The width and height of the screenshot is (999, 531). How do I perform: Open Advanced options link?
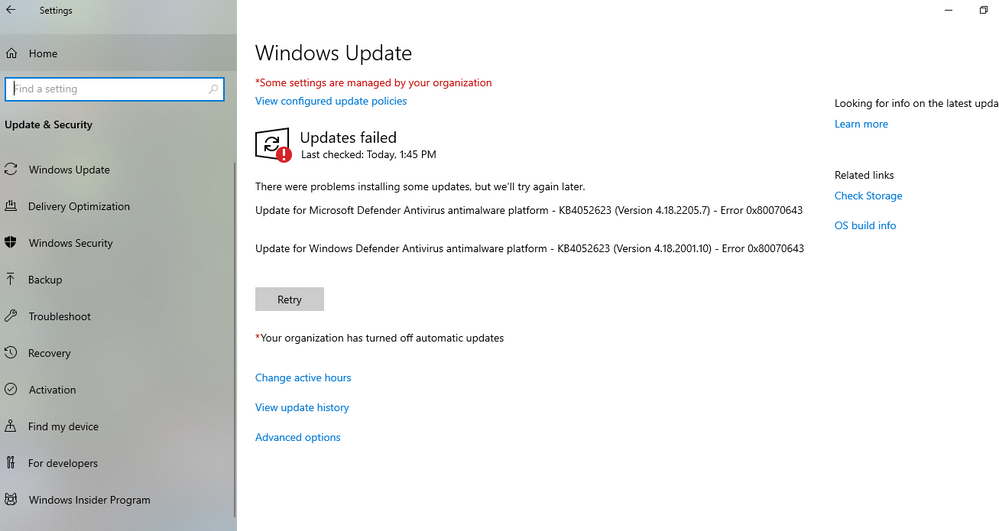298,437
